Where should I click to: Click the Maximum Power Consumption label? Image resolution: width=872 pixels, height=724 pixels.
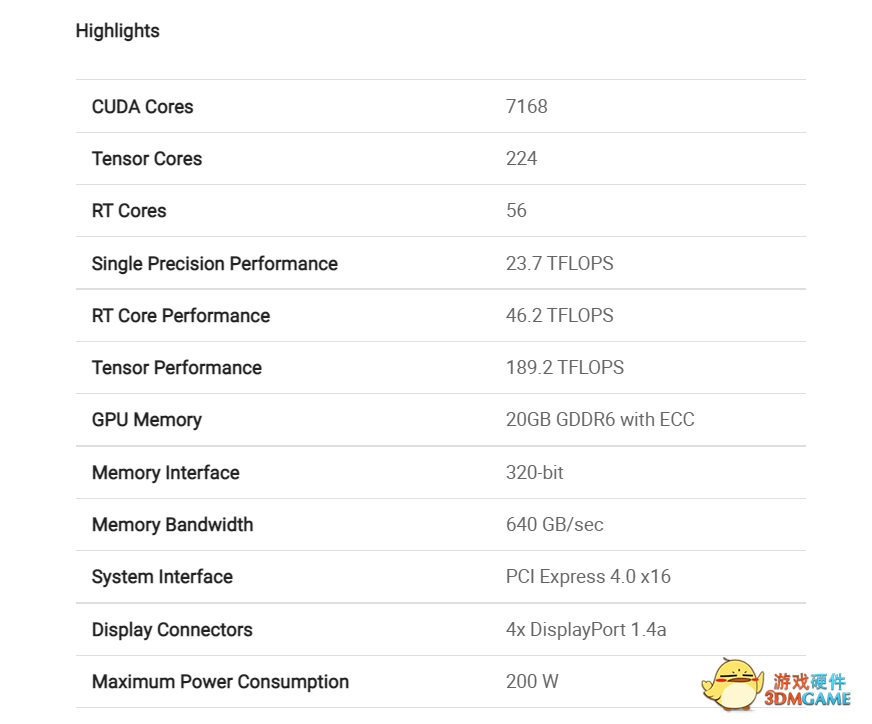pos(220,682)
